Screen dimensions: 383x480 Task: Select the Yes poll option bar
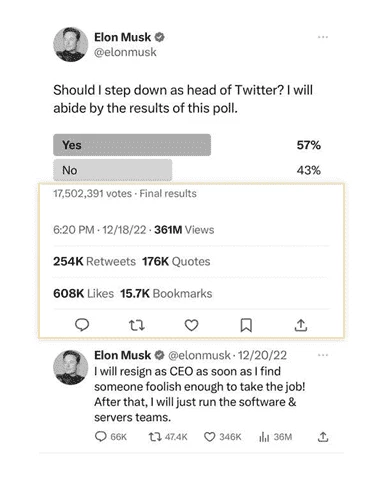132,145
